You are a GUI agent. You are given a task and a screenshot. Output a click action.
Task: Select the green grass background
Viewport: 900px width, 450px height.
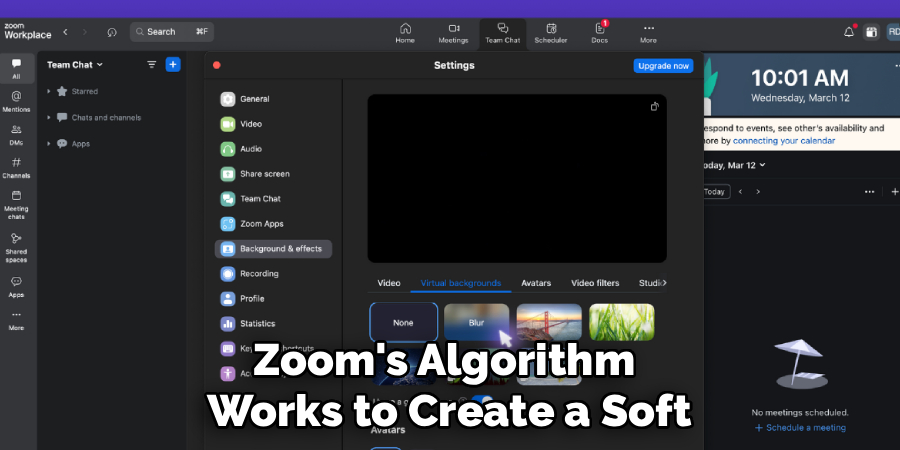pos(622,322)
